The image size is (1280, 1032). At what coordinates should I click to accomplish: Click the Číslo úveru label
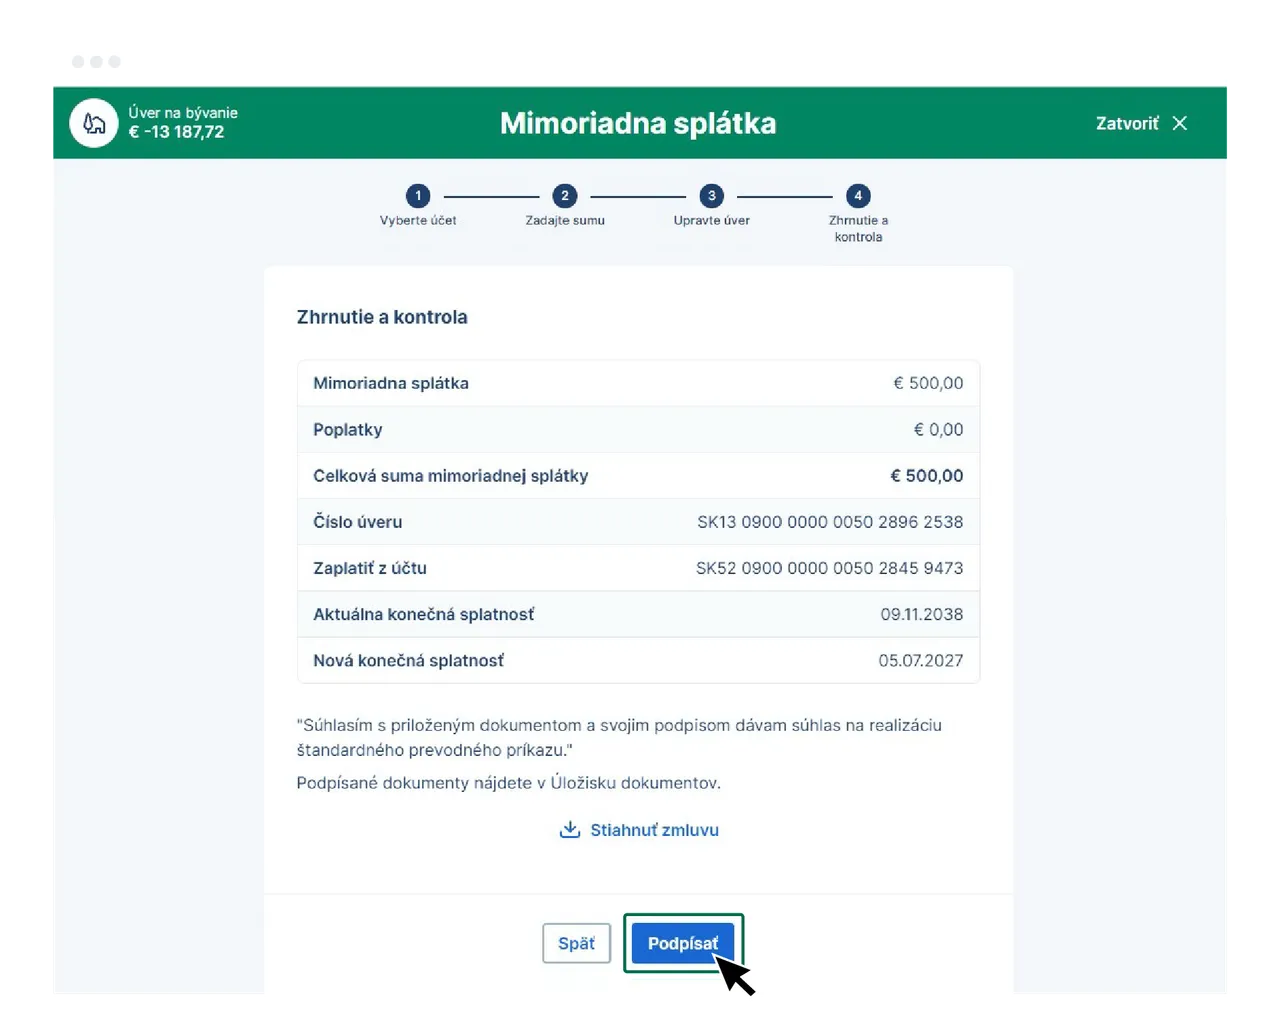(x=358, y=522)
